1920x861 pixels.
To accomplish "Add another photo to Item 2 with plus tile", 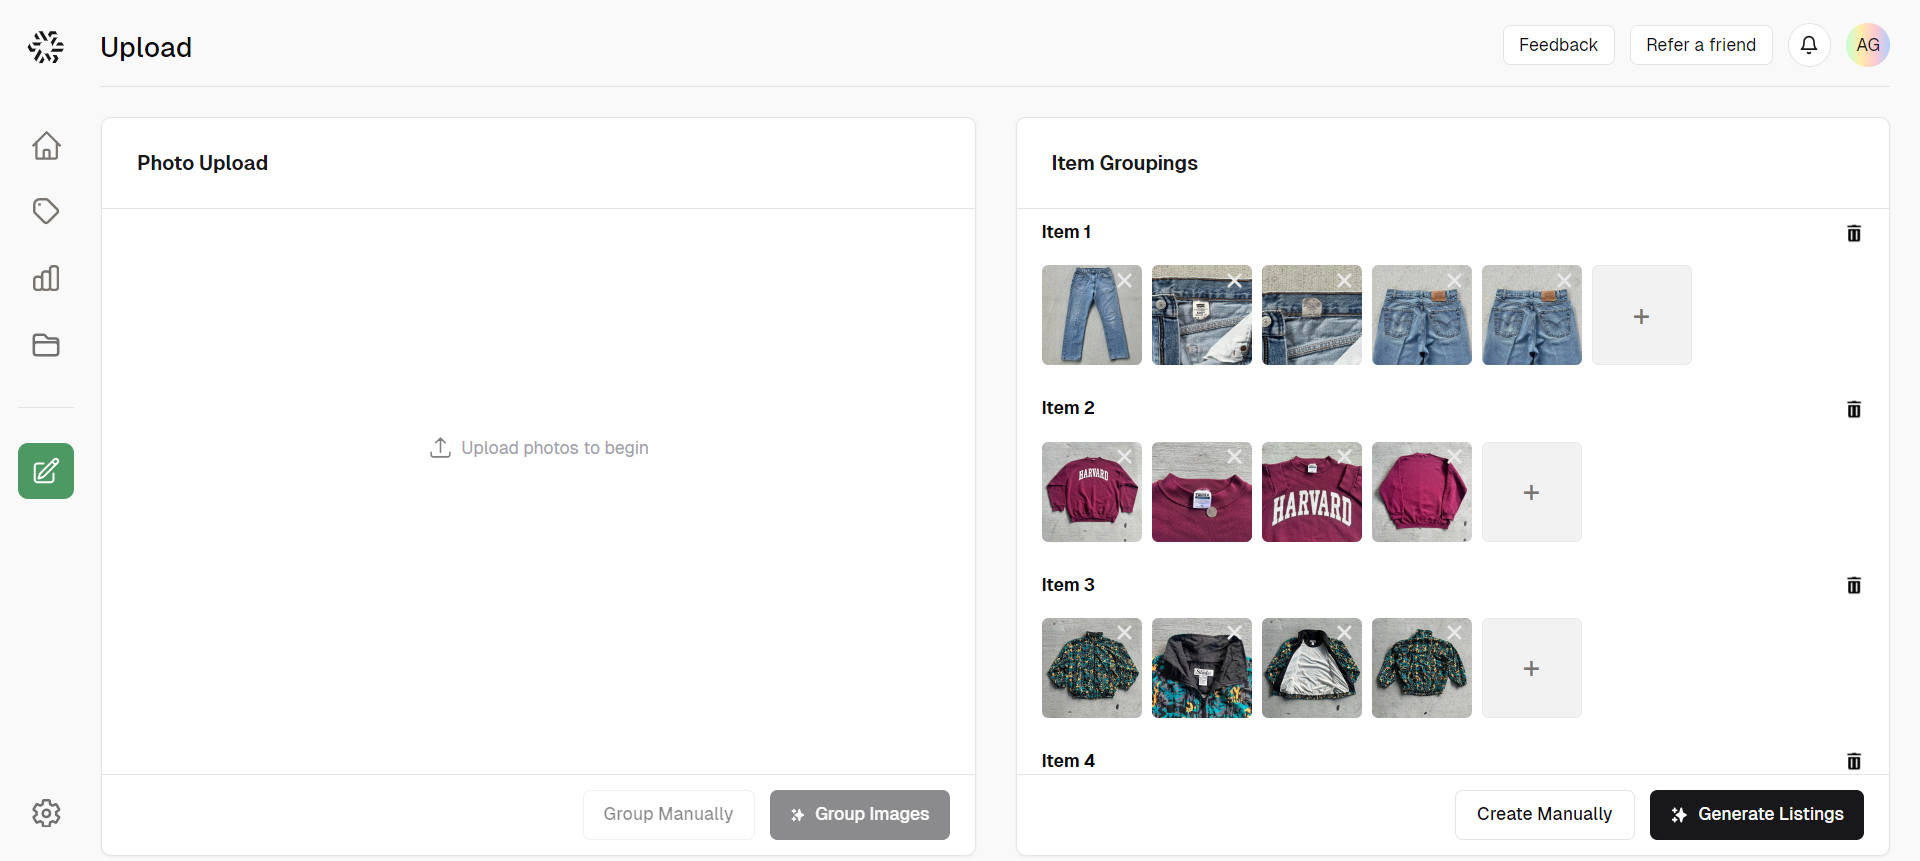I will coord(1530,492).
